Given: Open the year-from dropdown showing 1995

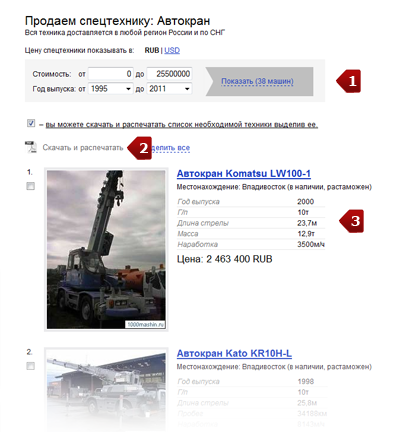Looking at the screenshot, I should 111,89.
